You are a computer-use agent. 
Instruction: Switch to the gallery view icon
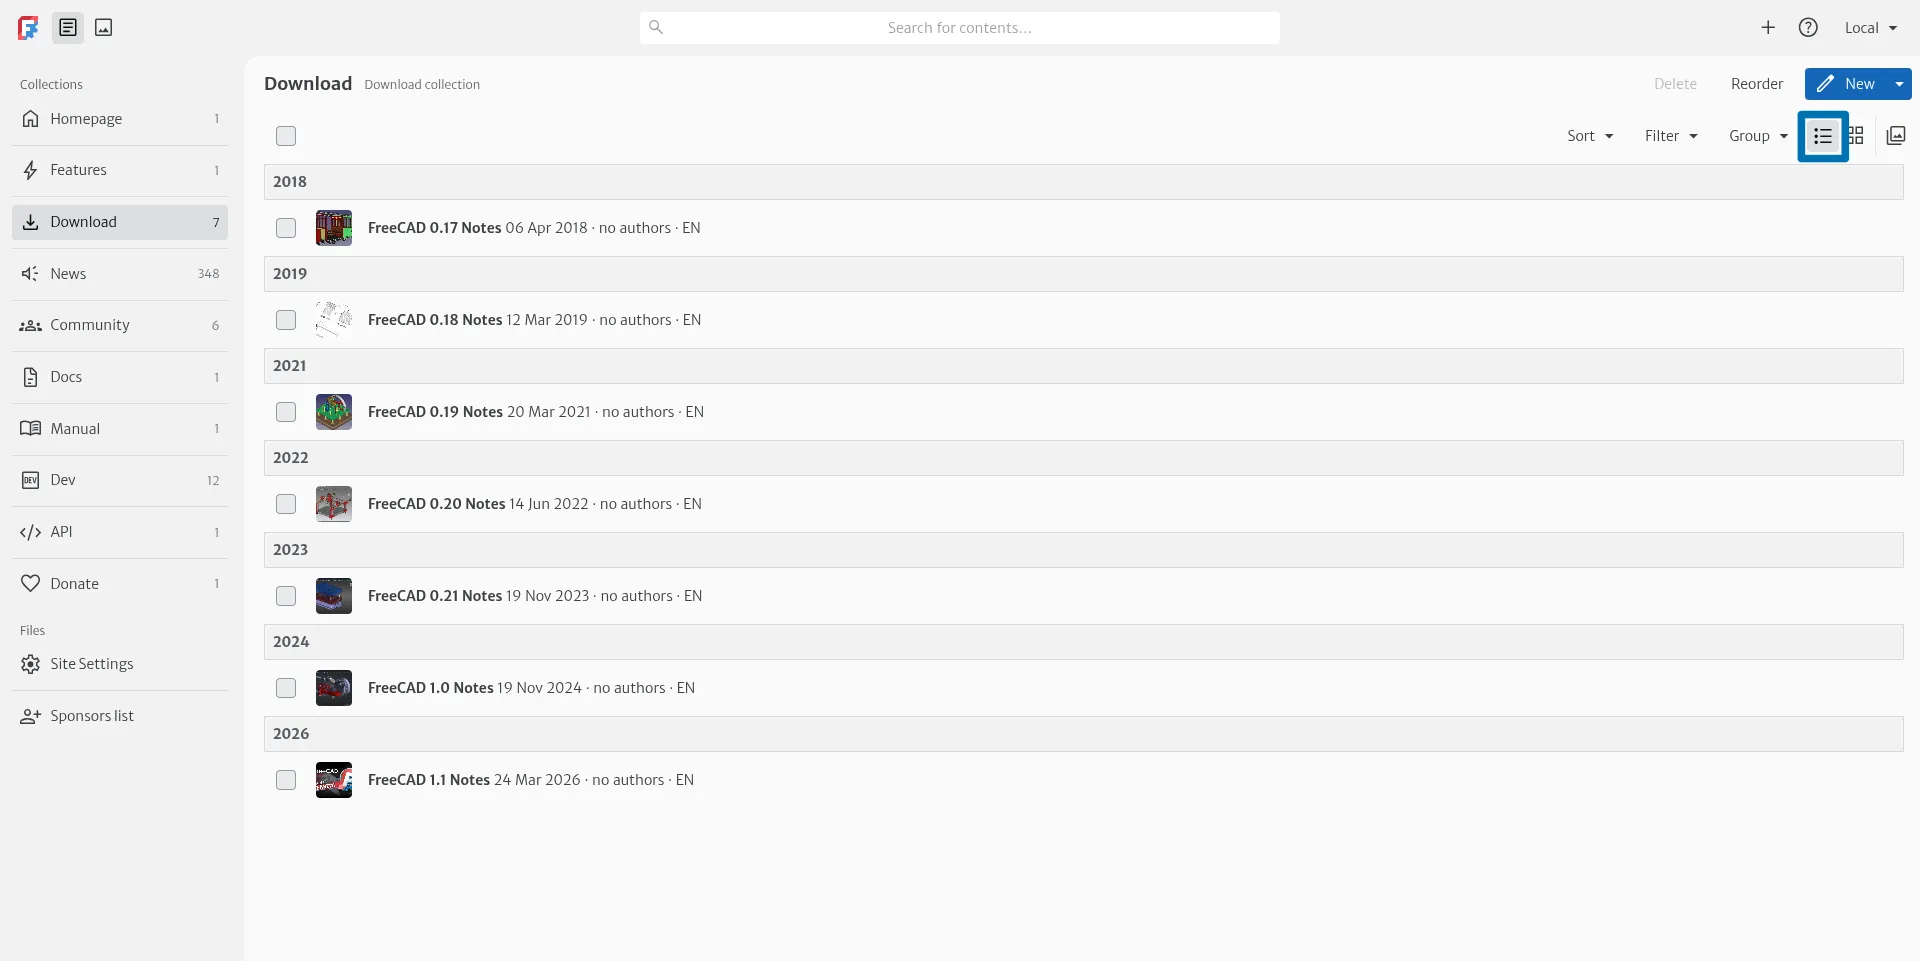1896,136
